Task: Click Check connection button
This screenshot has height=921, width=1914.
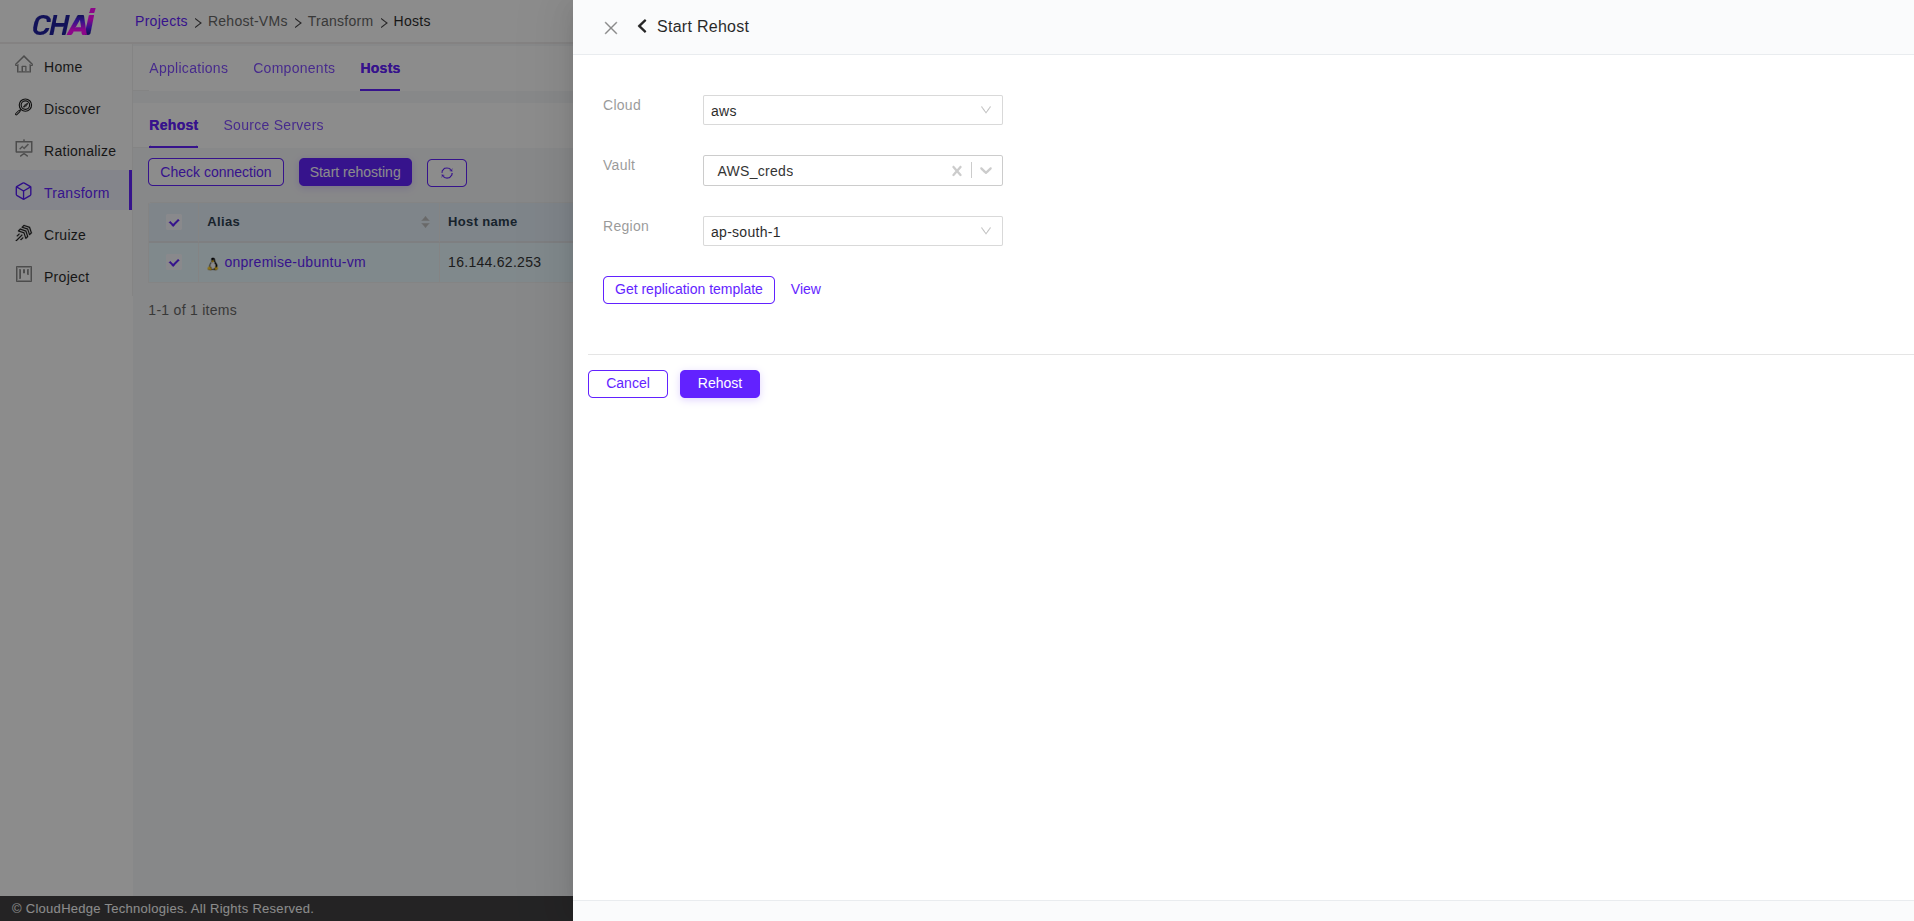Action: point(216,172)
